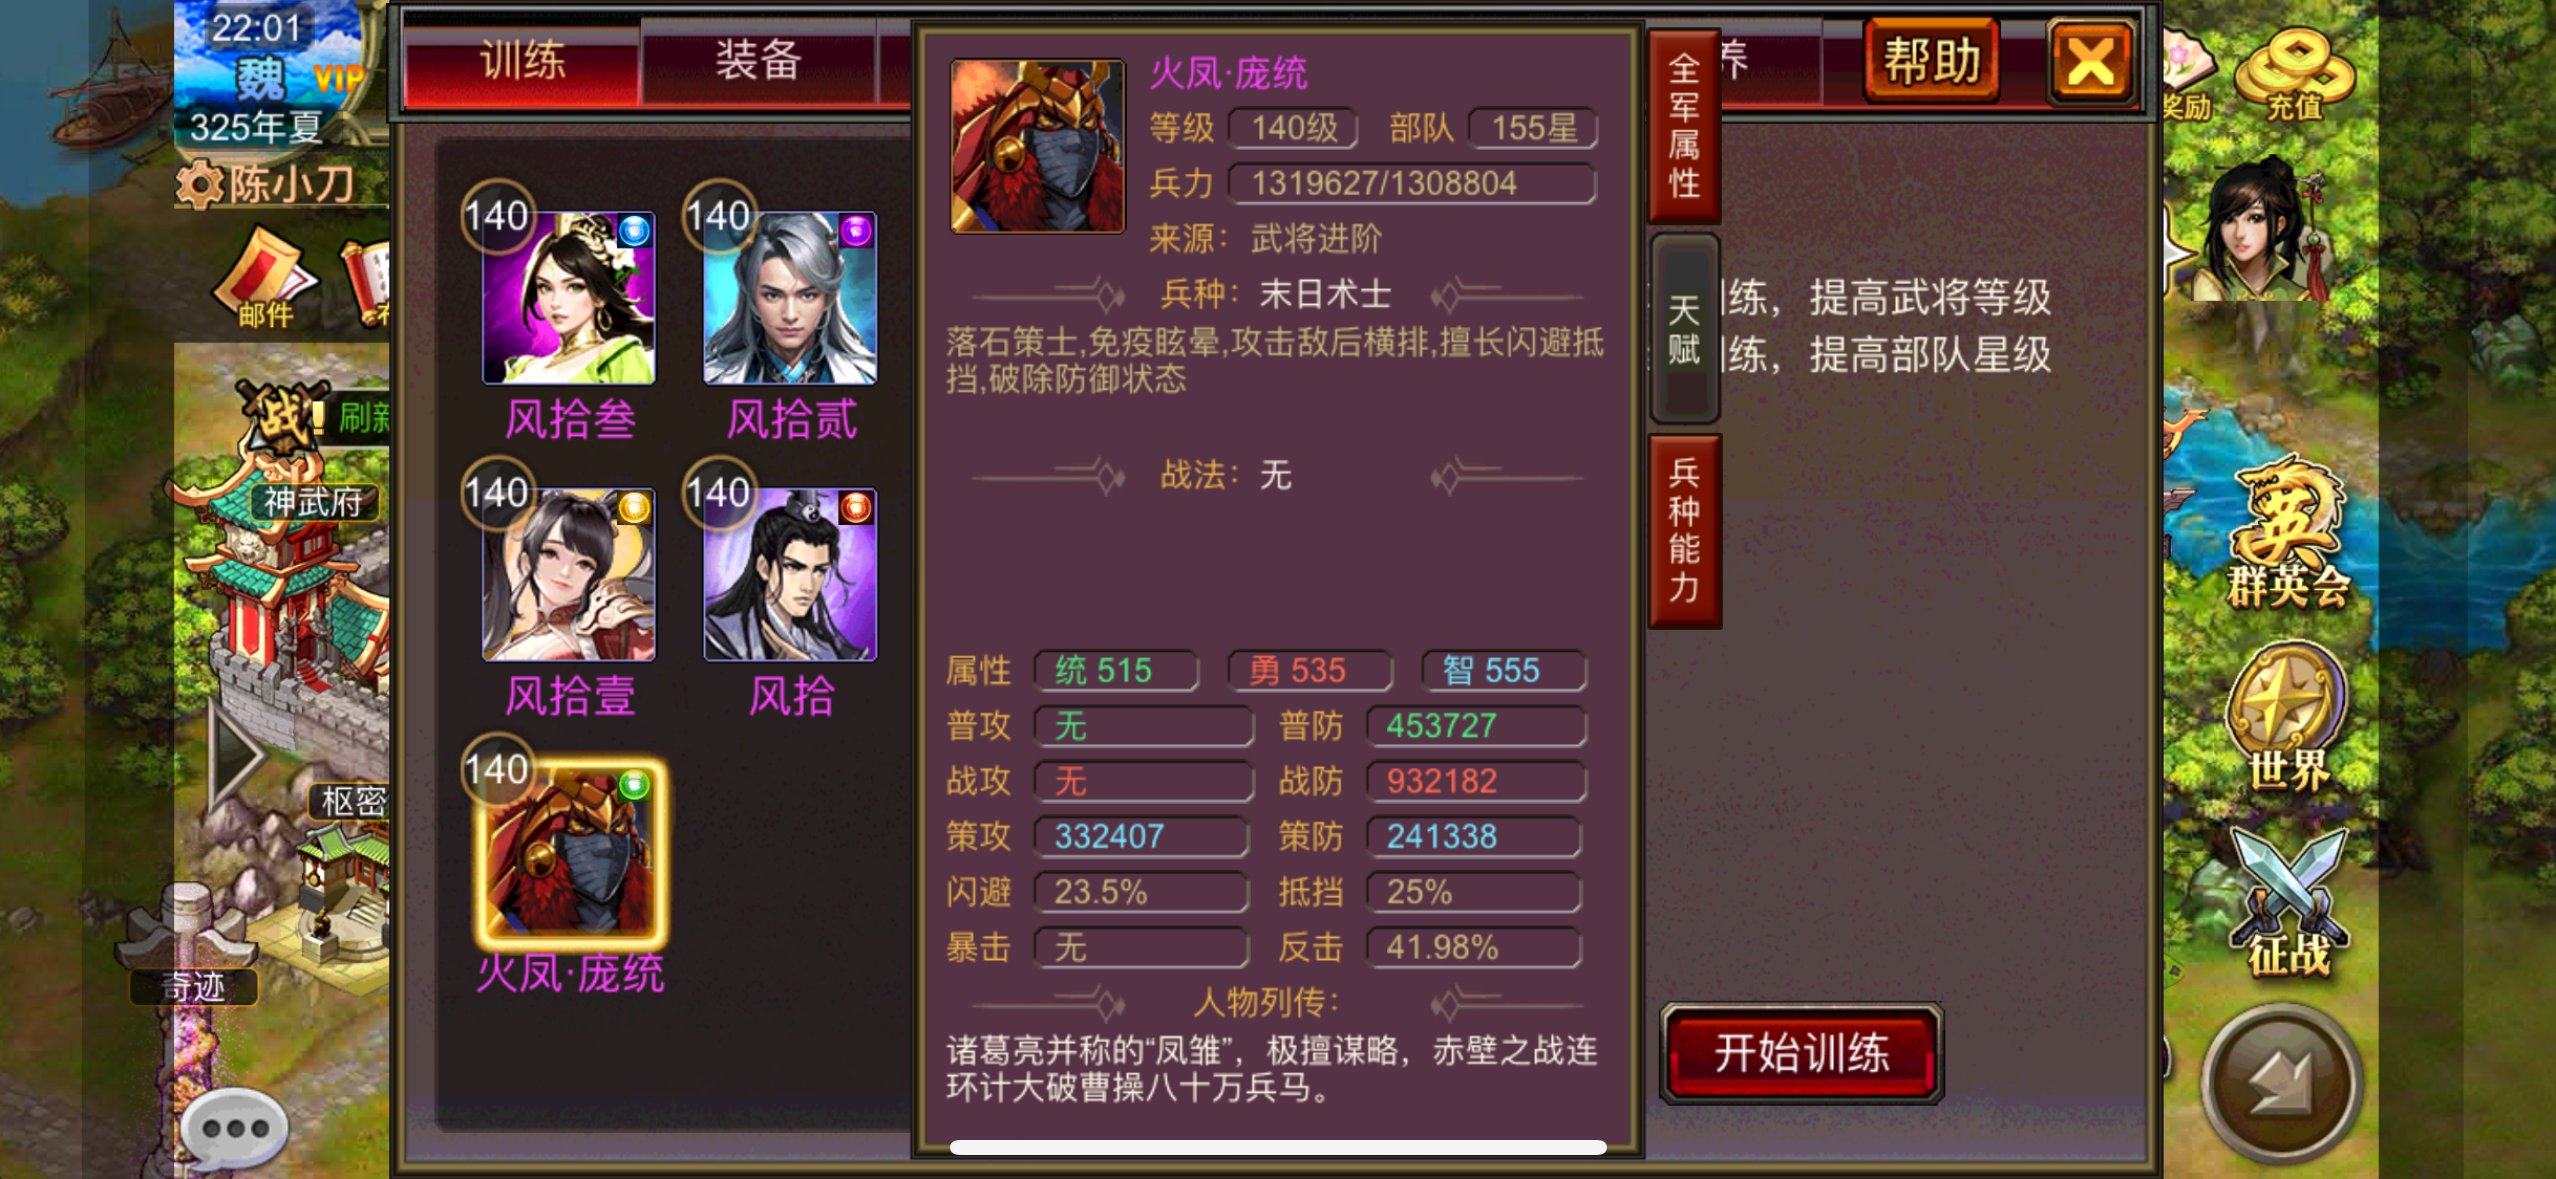The height and width of the screenshot is (1179, 2556).
Task: Select general 风拾叁 portrait
Action: coord(568,298)
